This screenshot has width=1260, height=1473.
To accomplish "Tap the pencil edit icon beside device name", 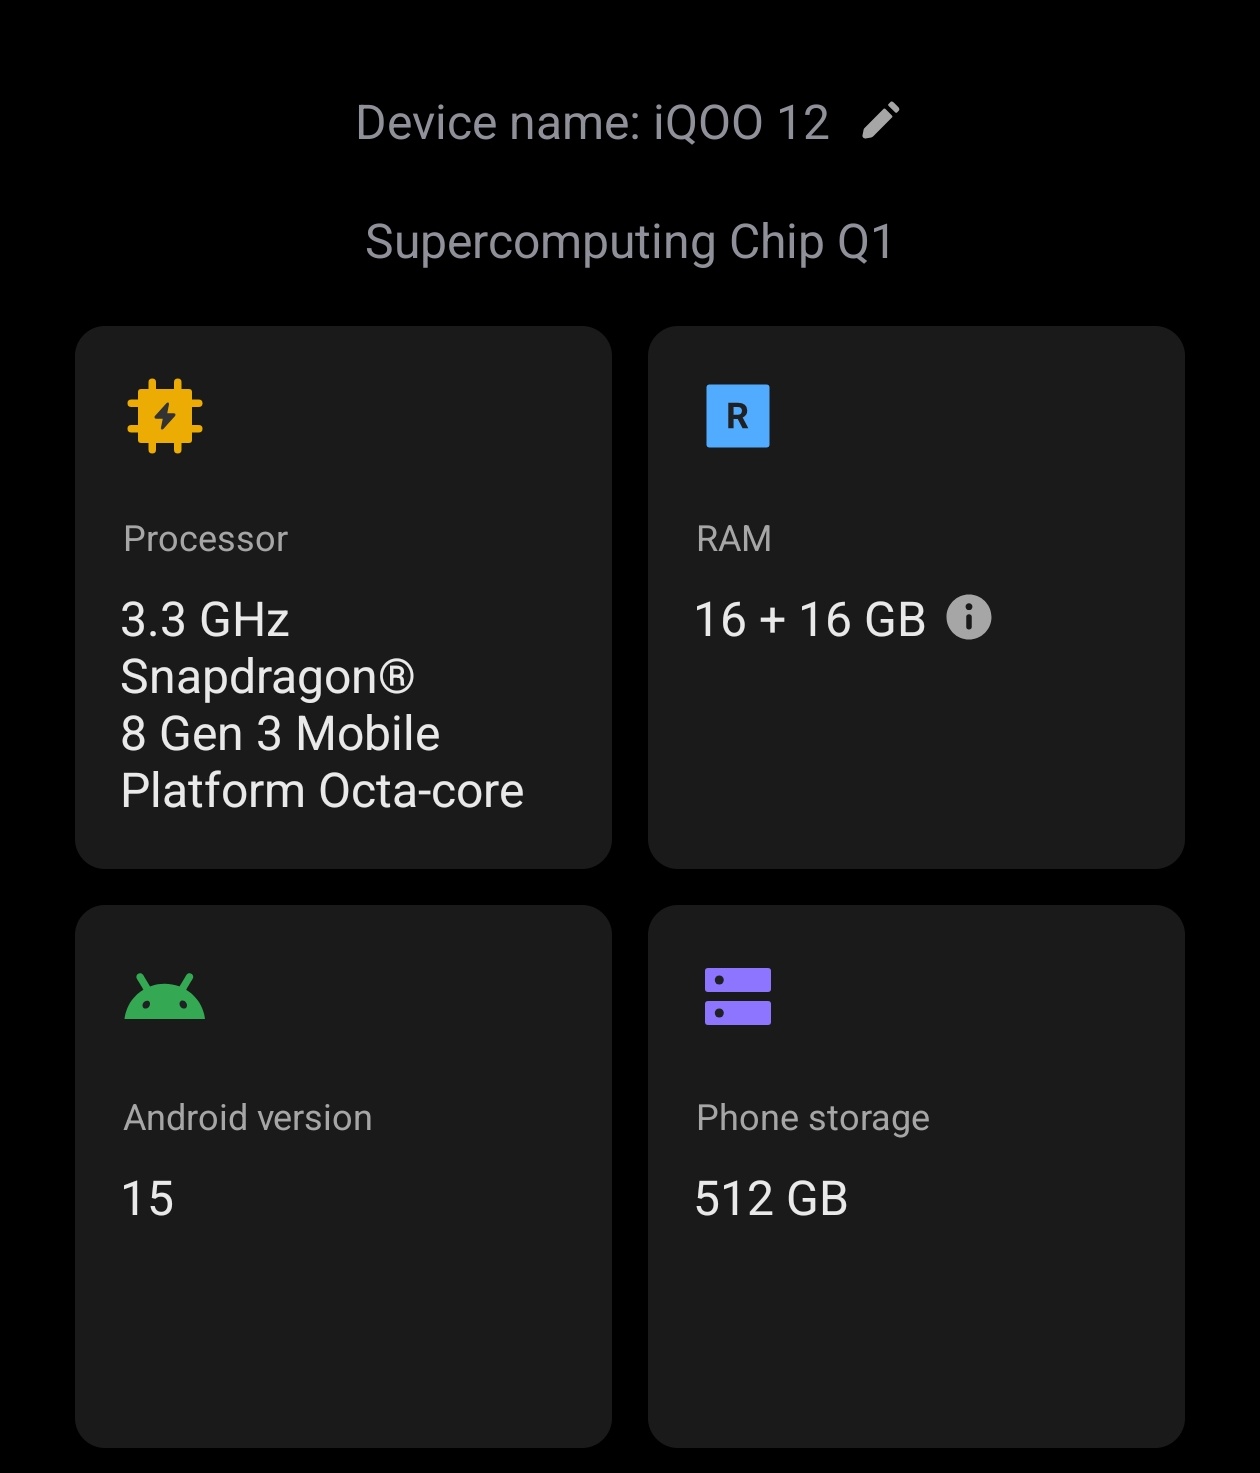I will (x=881, y=121).
